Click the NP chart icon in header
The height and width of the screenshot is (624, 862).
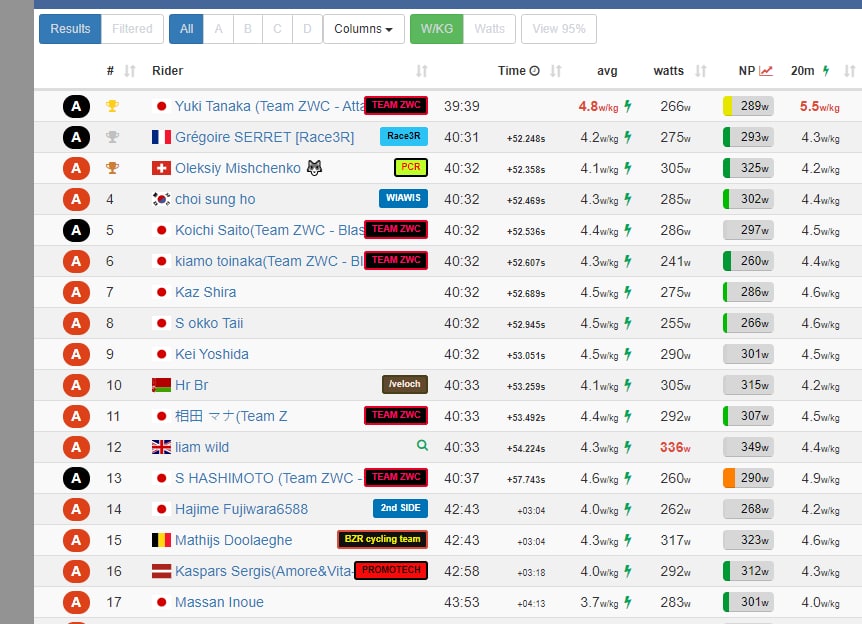click(x=766, y=71)
